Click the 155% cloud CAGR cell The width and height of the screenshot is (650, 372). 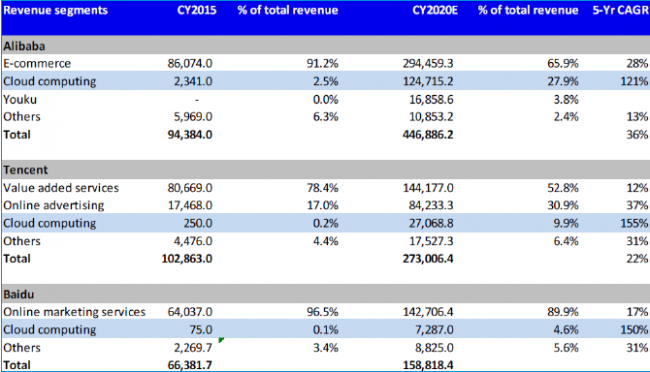(x=634, y=223)
